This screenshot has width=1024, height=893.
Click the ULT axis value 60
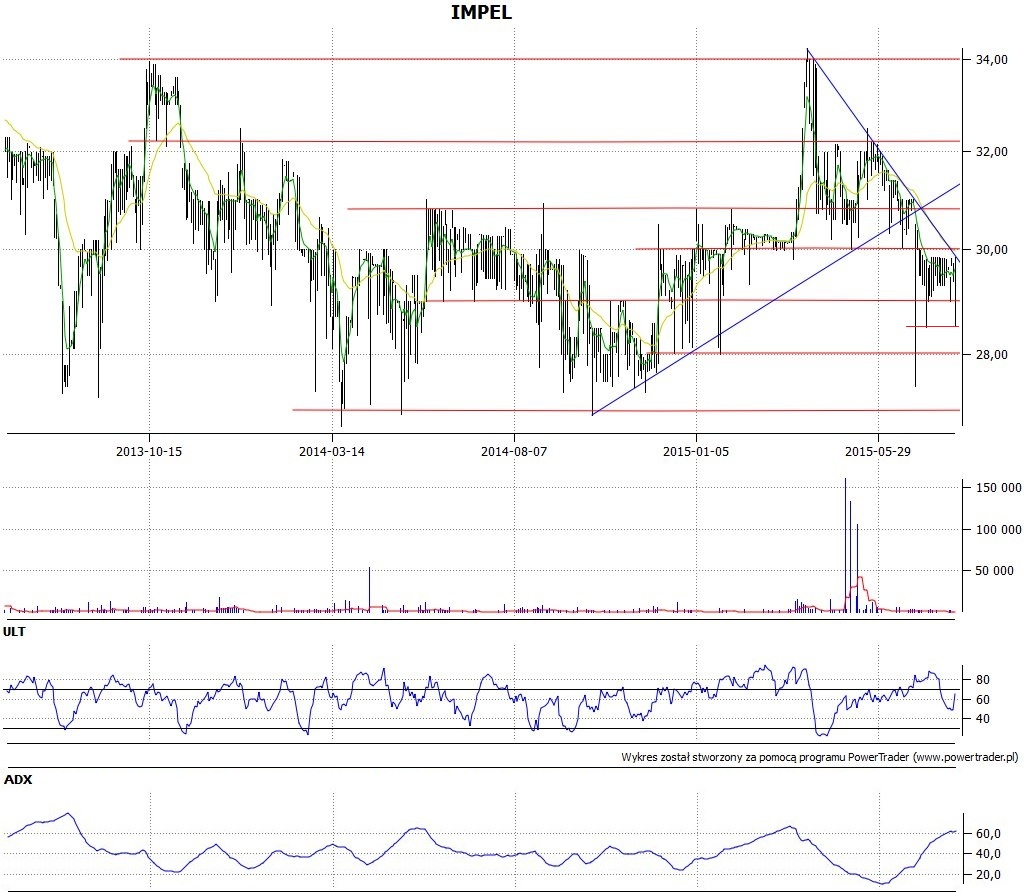983,700
